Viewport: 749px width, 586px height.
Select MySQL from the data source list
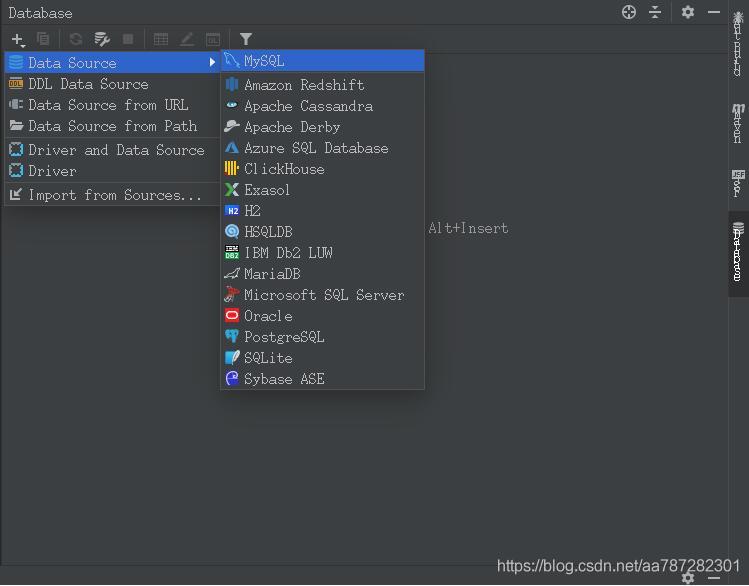point(264,61)
